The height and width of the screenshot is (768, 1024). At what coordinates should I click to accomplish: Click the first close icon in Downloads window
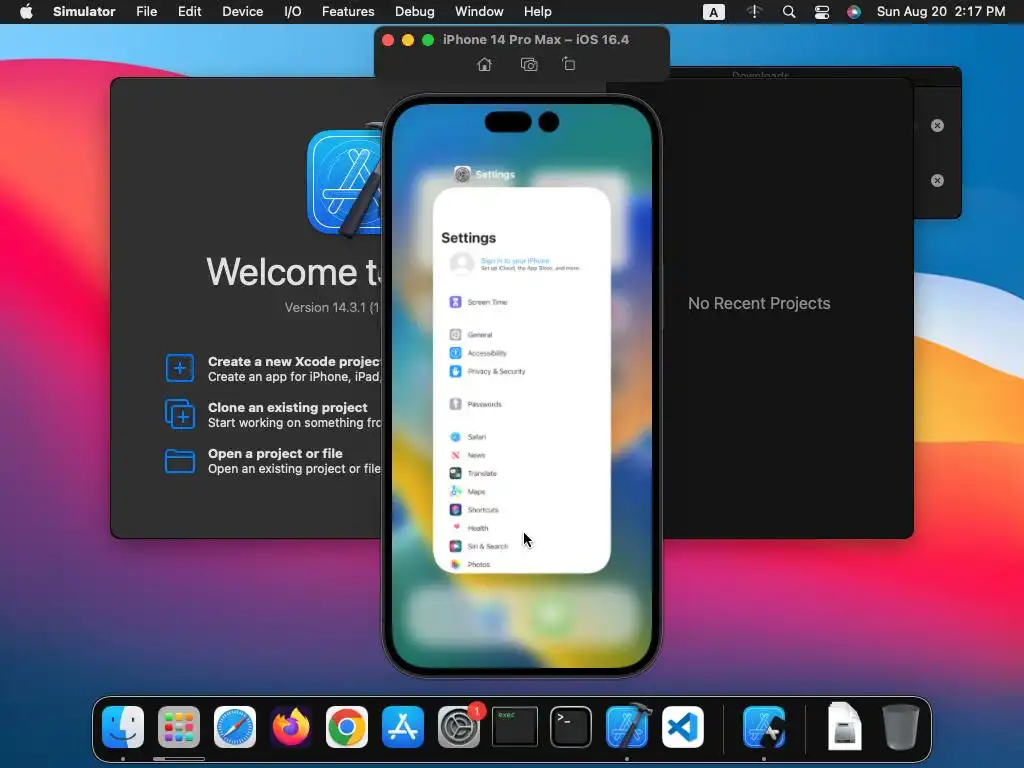[x=937, y=125]
